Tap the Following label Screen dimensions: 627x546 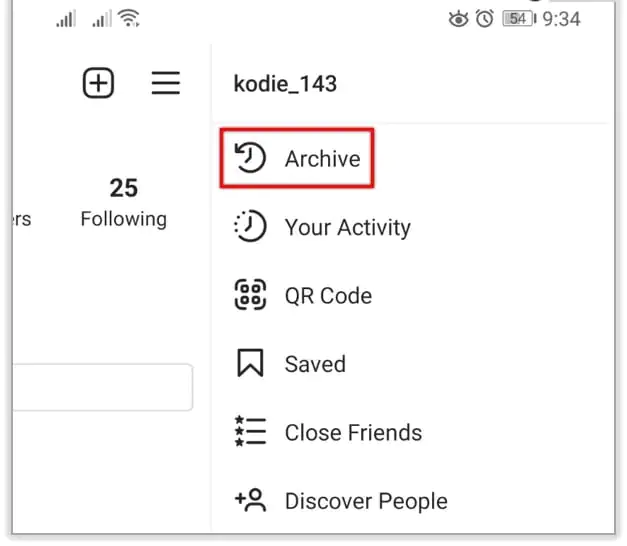point(124,219)
